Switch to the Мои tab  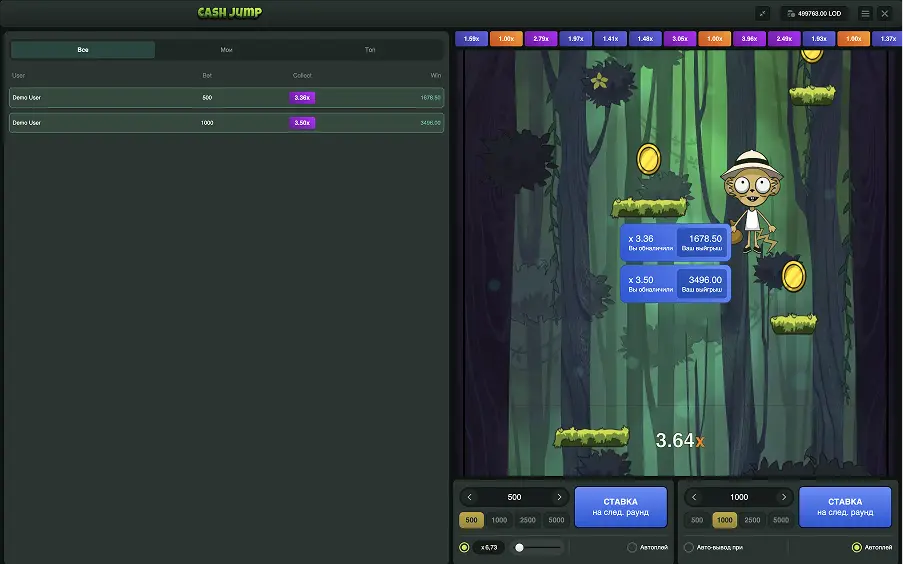click(x=227, y=49)
